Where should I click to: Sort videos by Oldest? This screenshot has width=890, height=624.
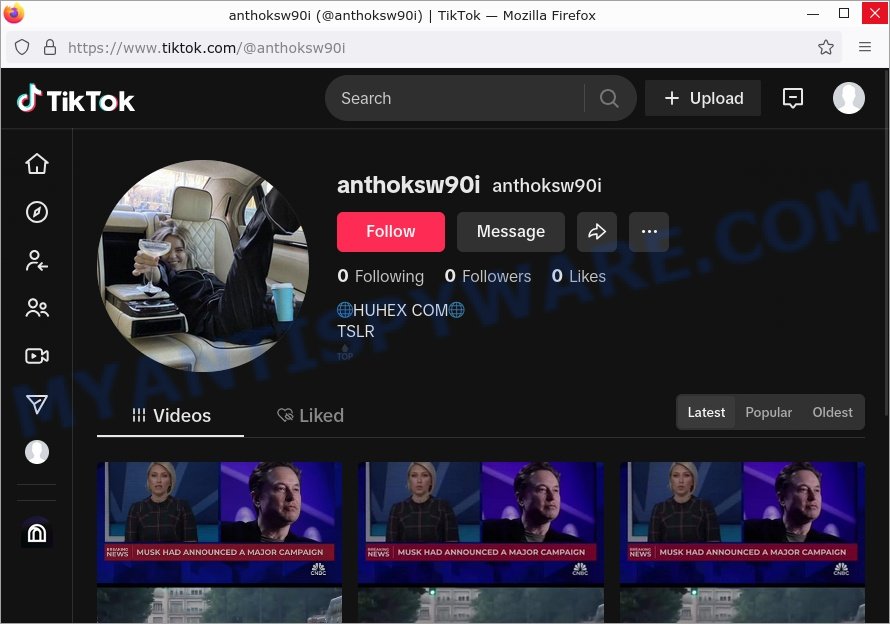pyautogui.click(x=832, y=412)
